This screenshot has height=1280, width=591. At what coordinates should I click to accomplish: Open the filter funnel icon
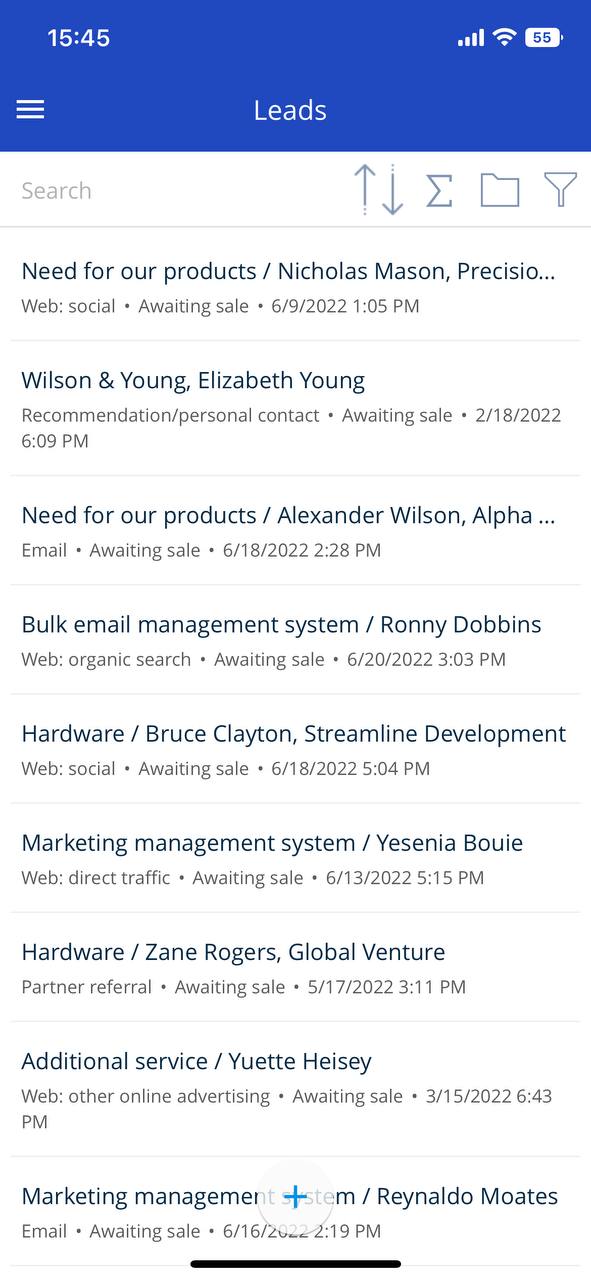pos(560,189)
